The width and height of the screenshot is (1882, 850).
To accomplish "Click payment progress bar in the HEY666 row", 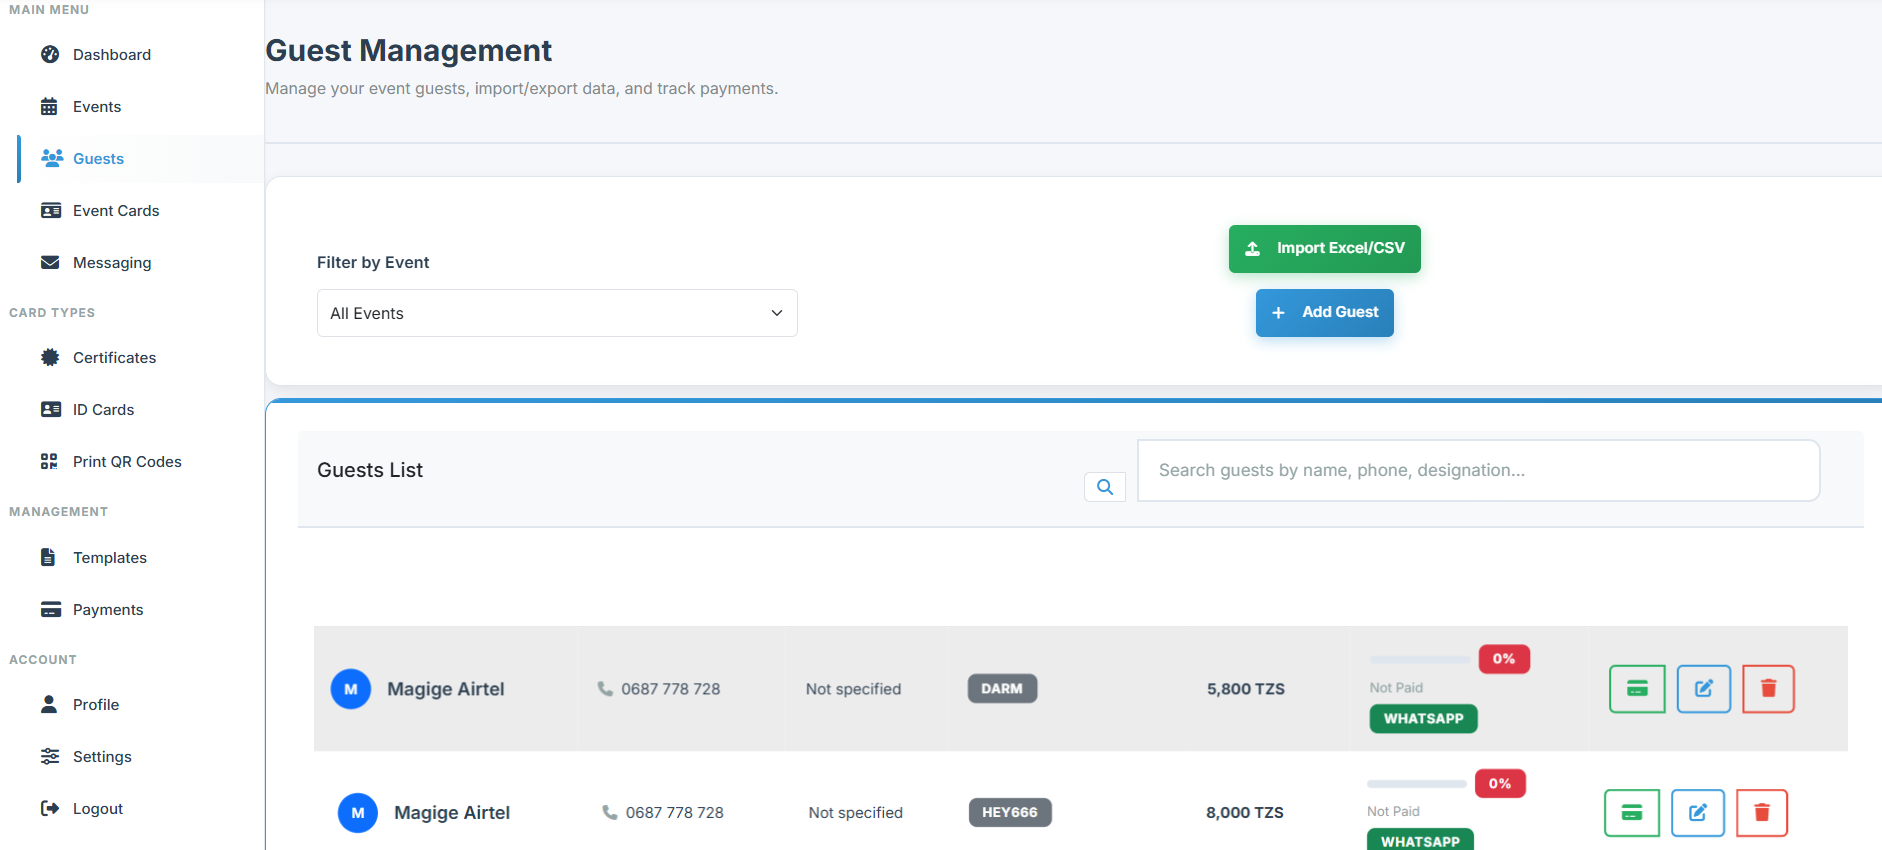I will click(x=1417, y=784).
